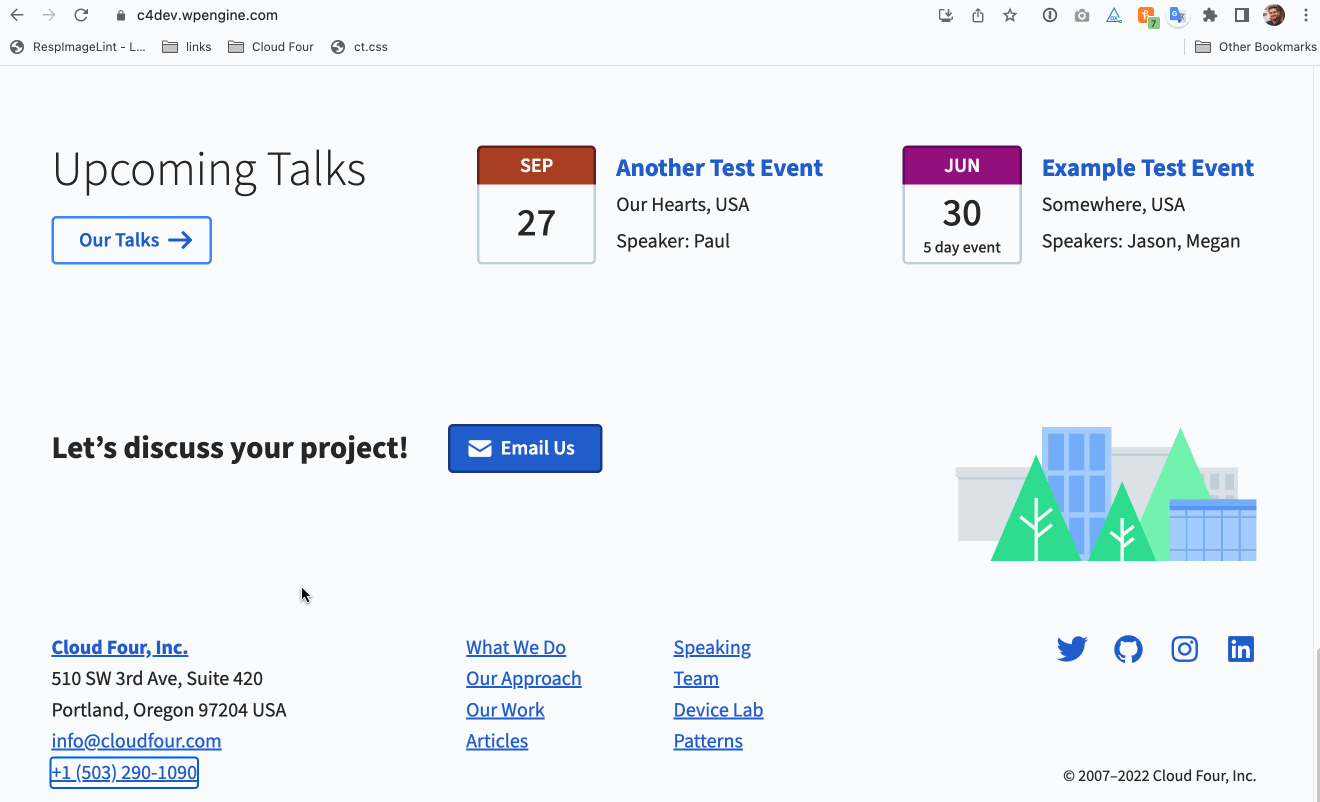The height and width of the screenshot is (802, 1320).
Task: Click the Upcoming Talks heading
Action: click(209, 169)
